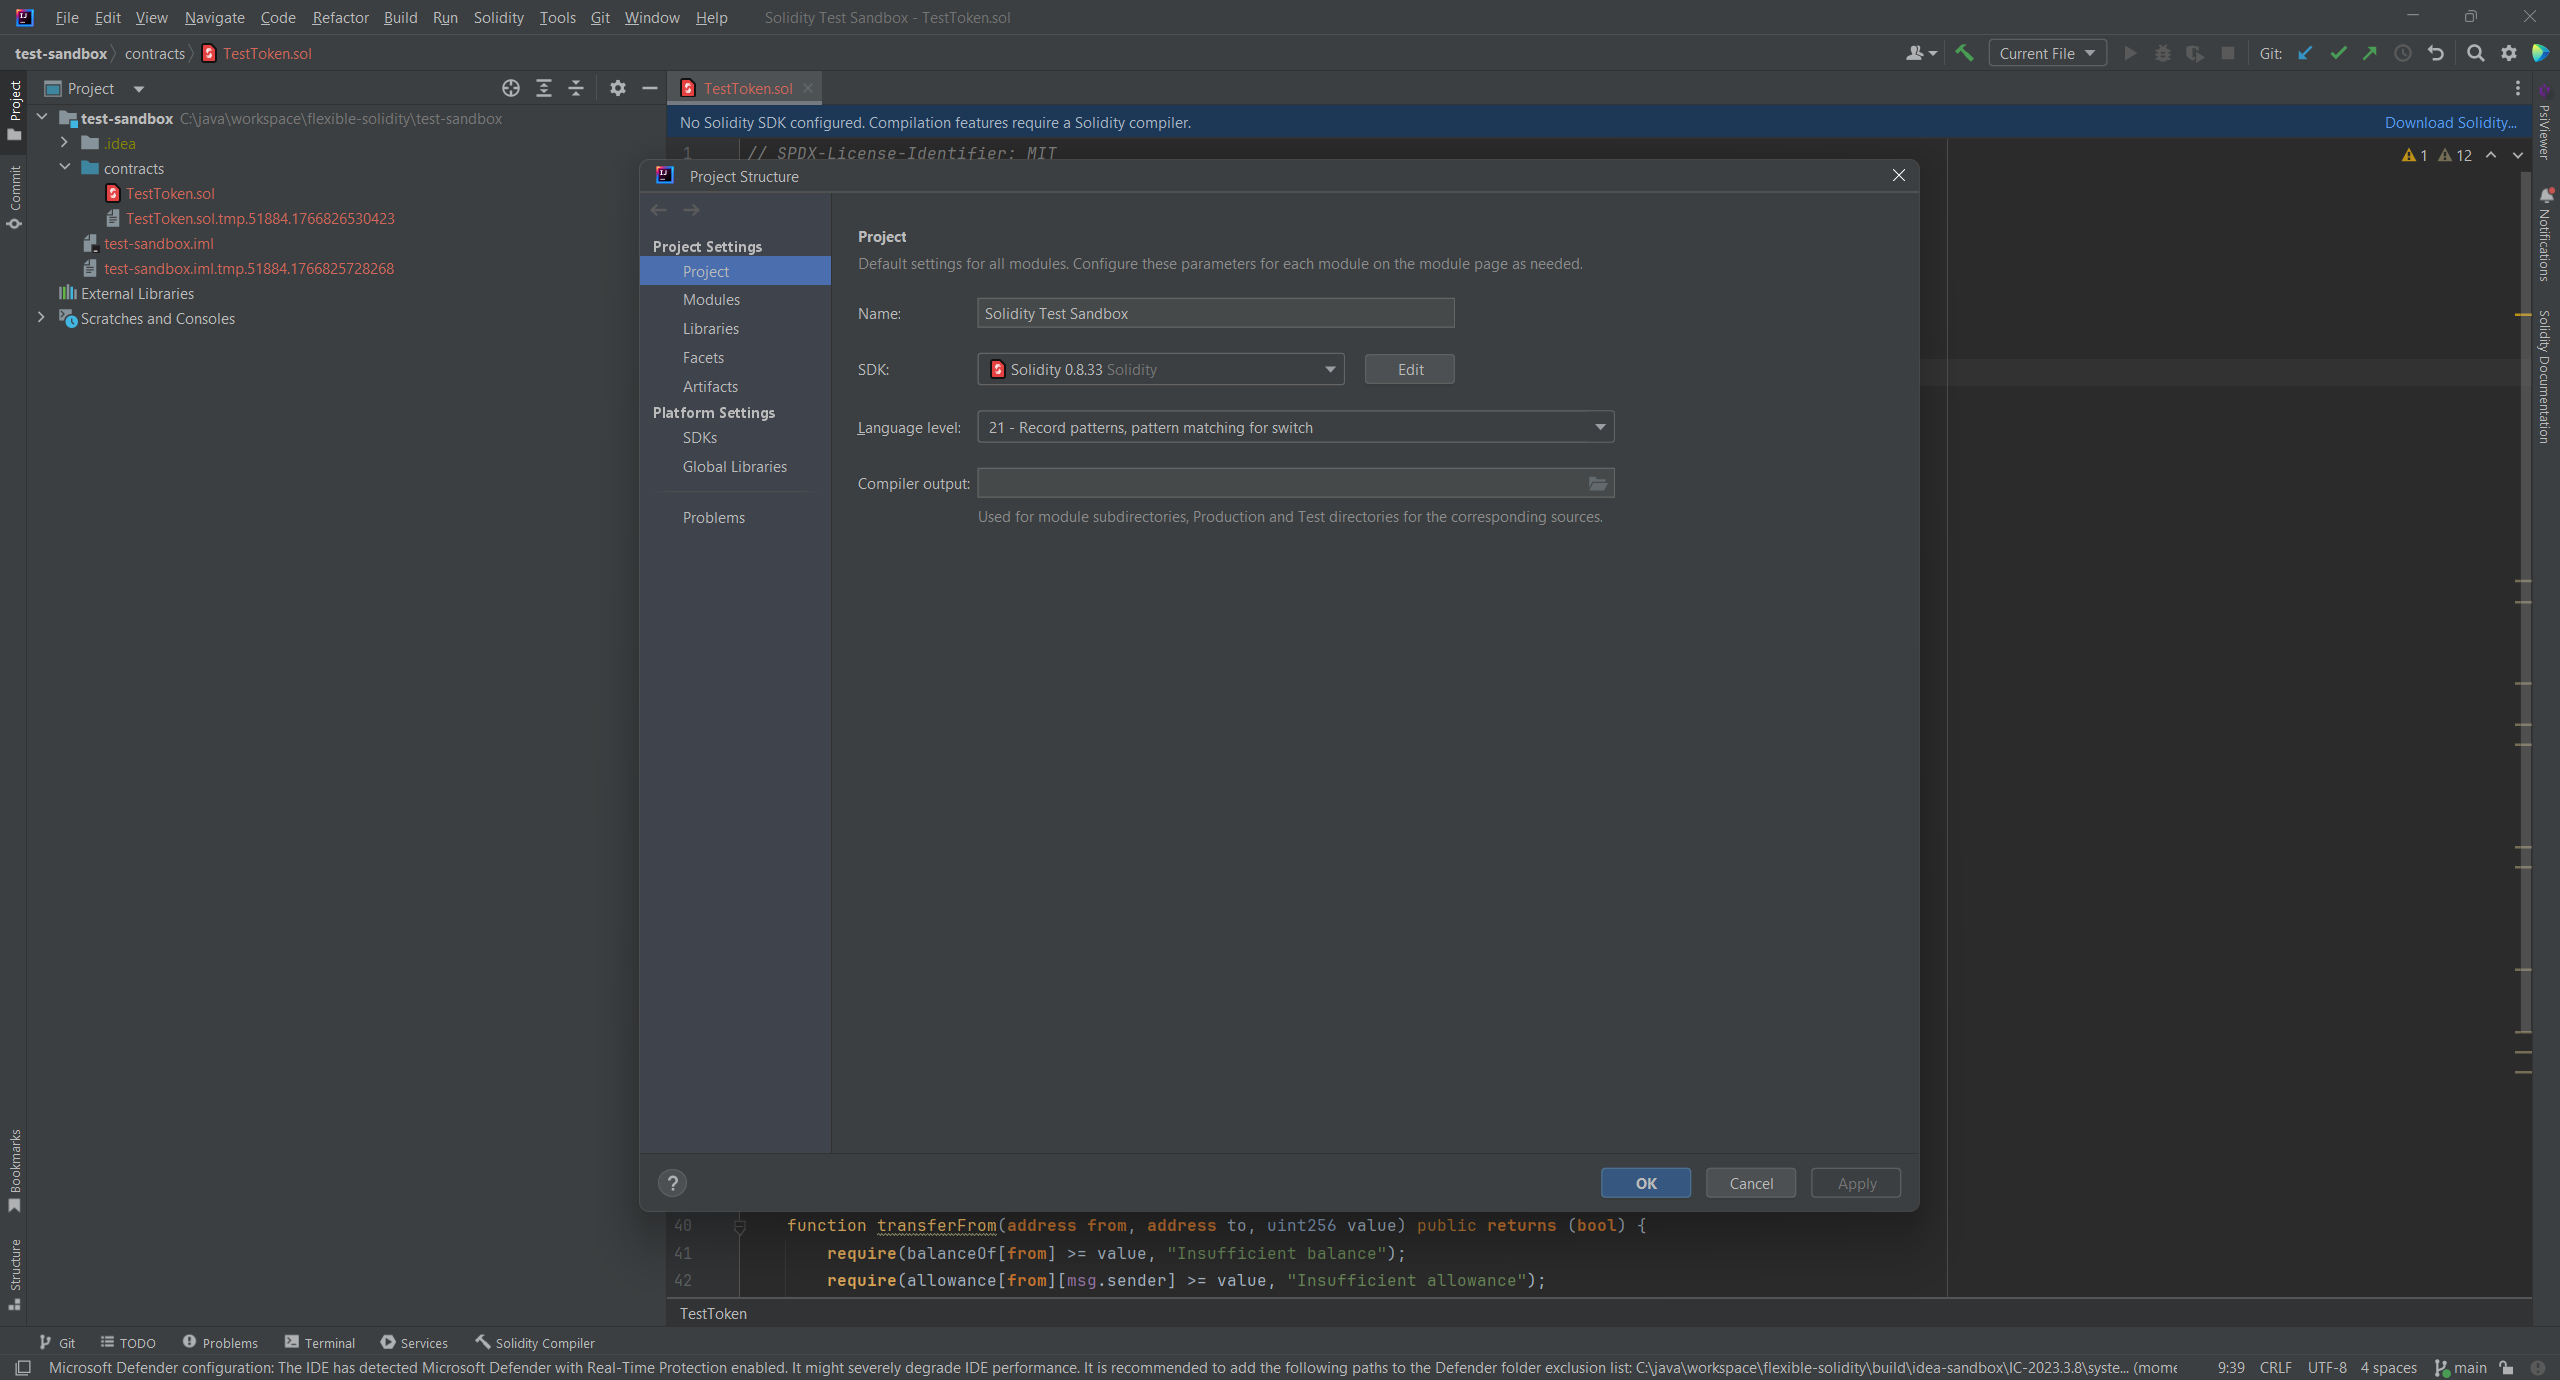Viewport: 2560px width, 1380px height.
Task: Open Search Everywhere magnifier icon
Action: (2476, 53)
